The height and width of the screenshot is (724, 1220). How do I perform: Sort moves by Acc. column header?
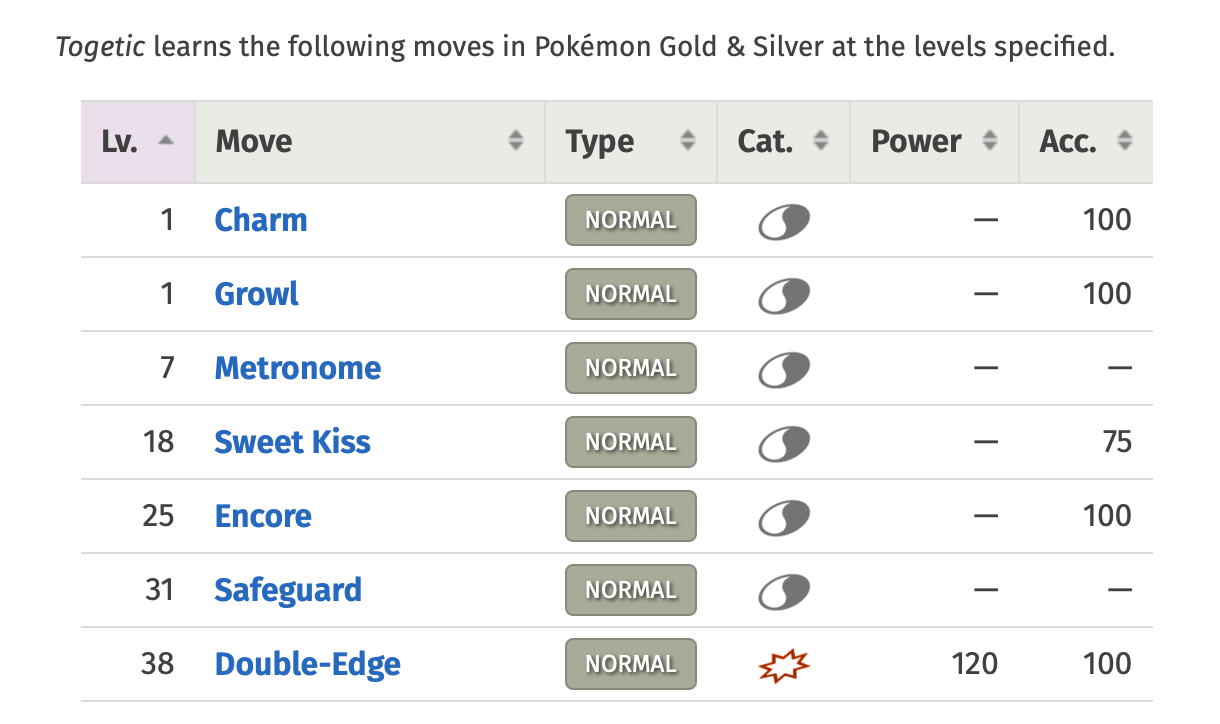click(1085, 142)
